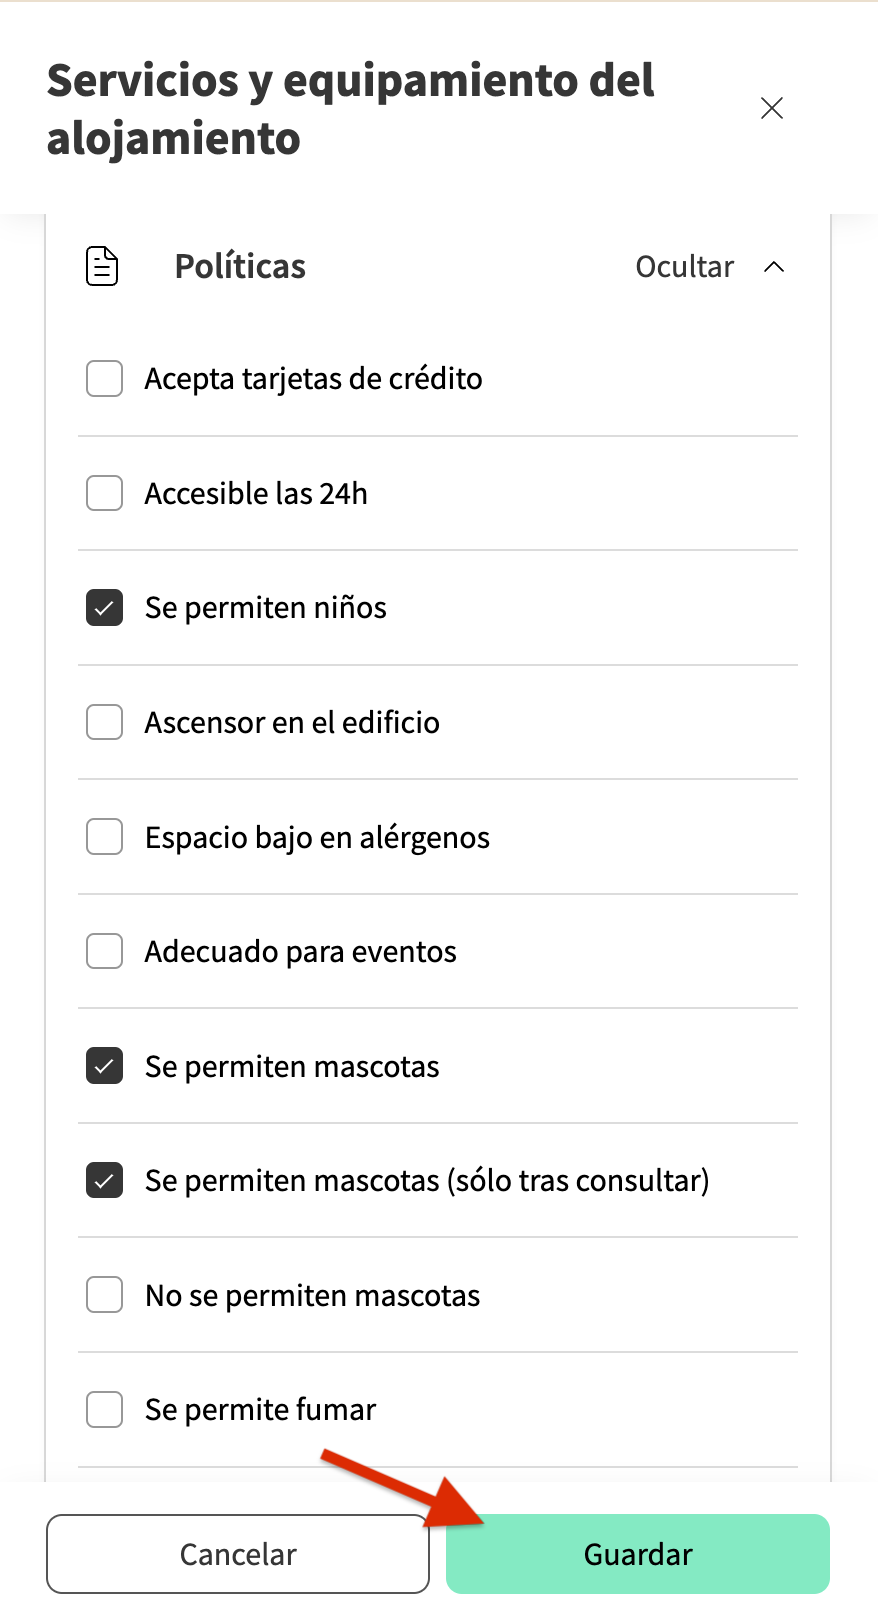Mark Adecuado para eventos as available
The height and width of the screenshot is (1622, 878).
pyautogui.click(x=104, y=951)
